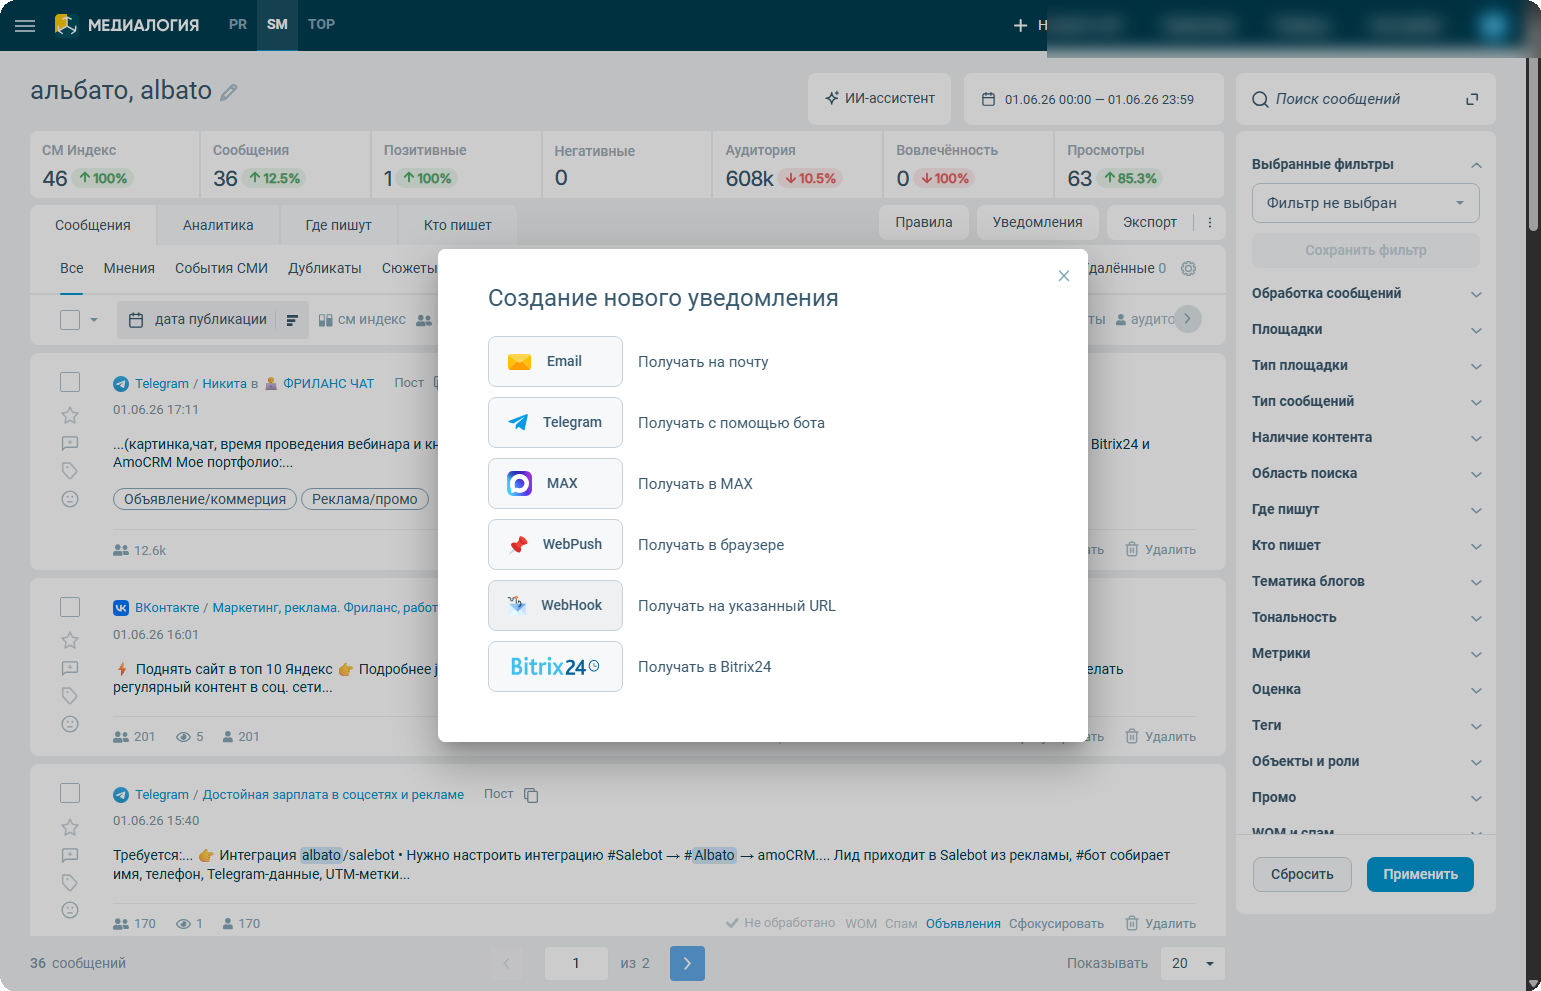Copy icon next to Достойная зарплата Пост
Image resolution: width=1541 pixels, height=991 pixels.
pos(531,795)
